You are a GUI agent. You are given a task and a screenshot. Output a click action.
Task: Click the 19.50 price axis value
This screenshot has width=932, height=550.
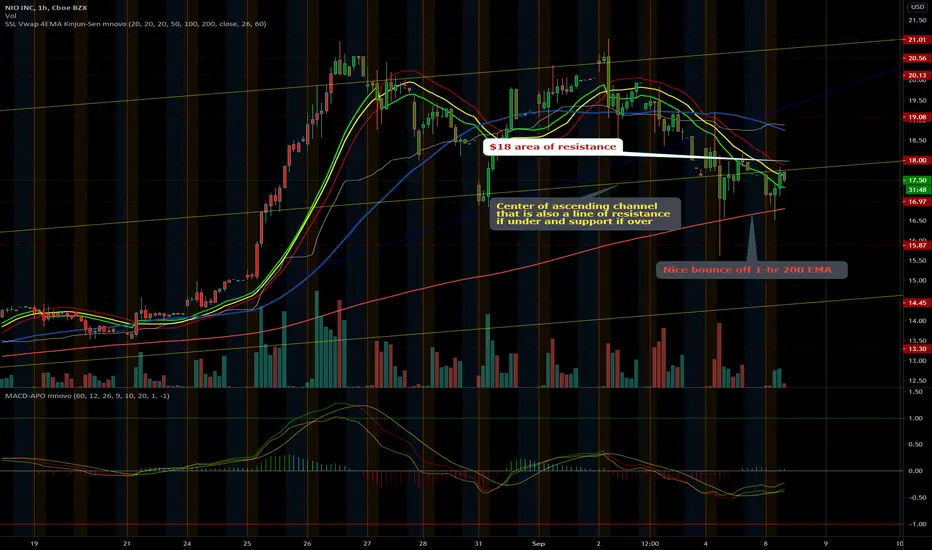tap(918, 100)
